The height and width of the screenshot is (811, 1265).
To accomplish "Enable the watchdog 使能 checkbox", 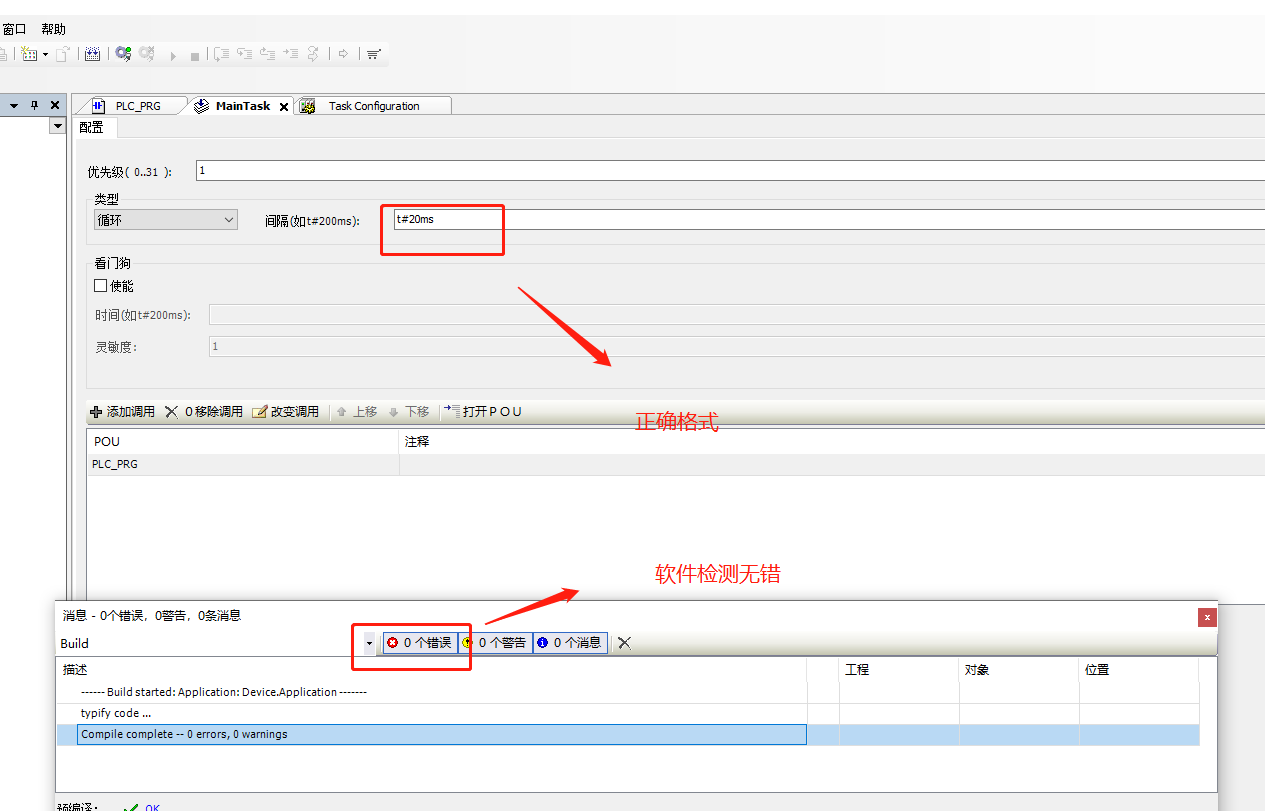I will pos(100,286).
